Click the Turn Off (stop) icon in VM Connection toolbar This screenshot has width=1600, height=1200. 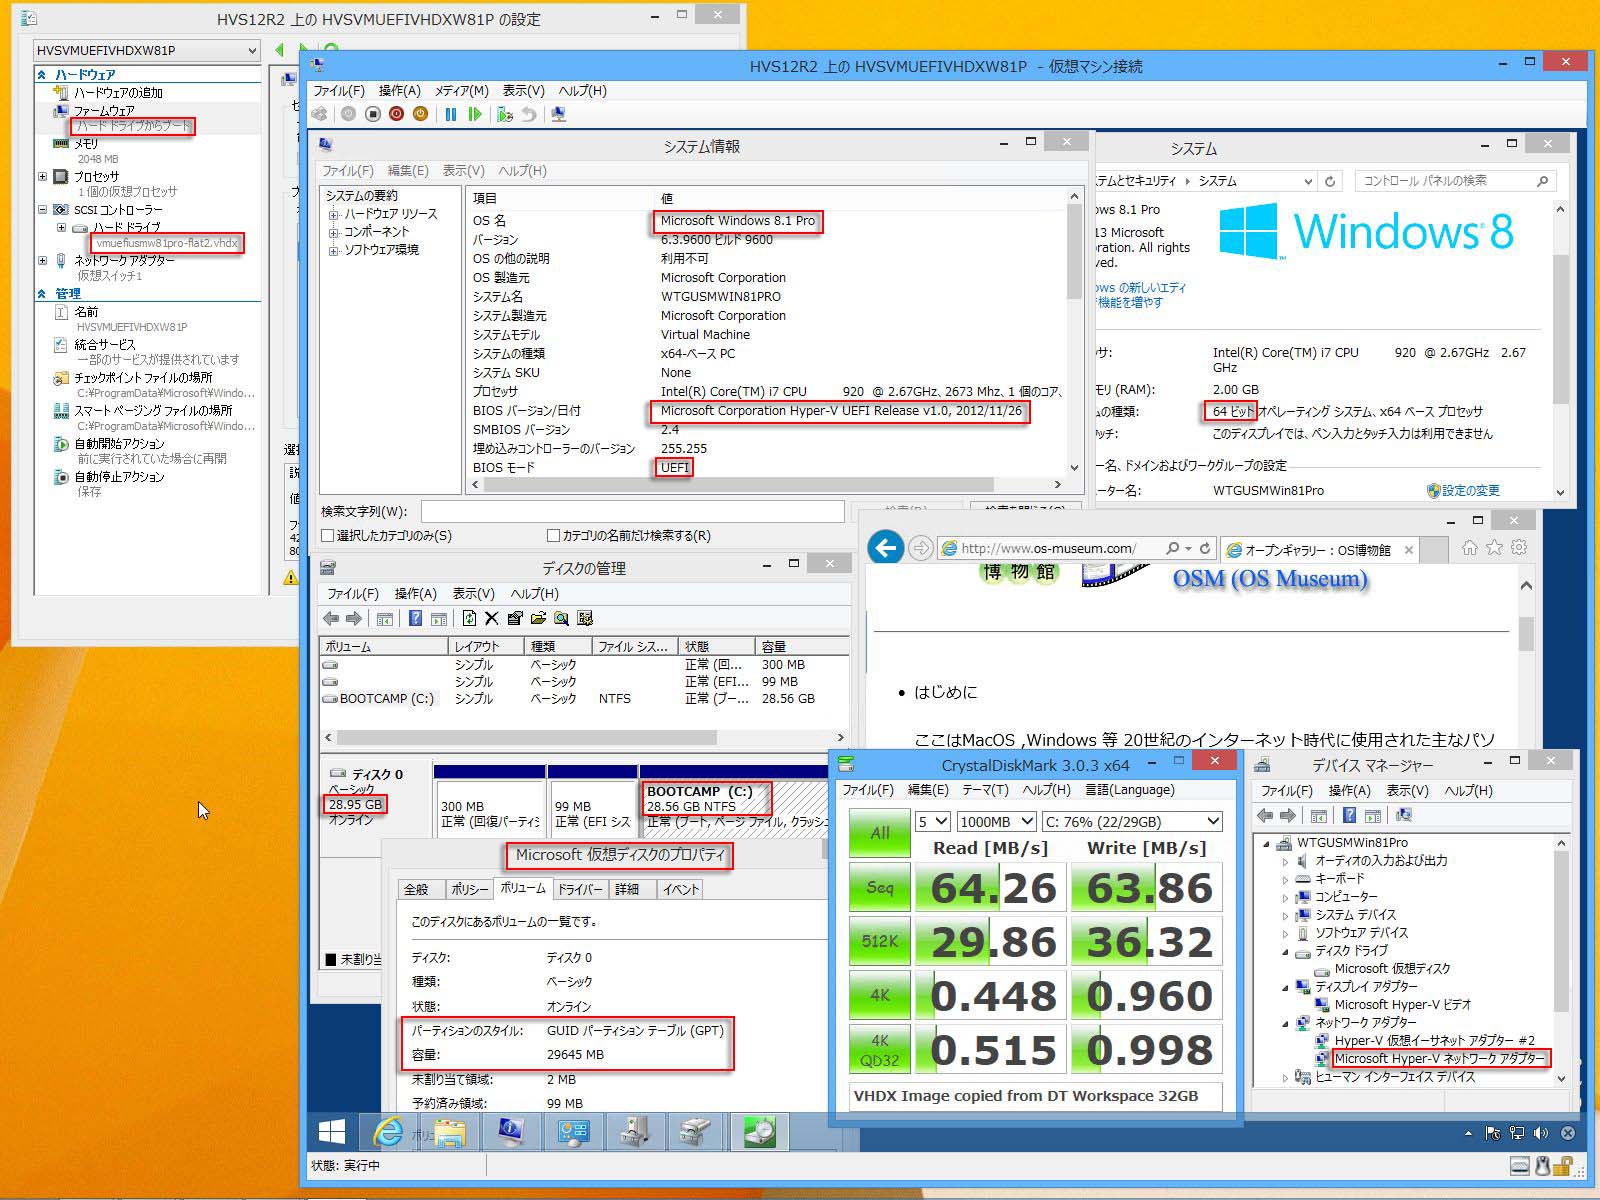(x=372, y=114)
